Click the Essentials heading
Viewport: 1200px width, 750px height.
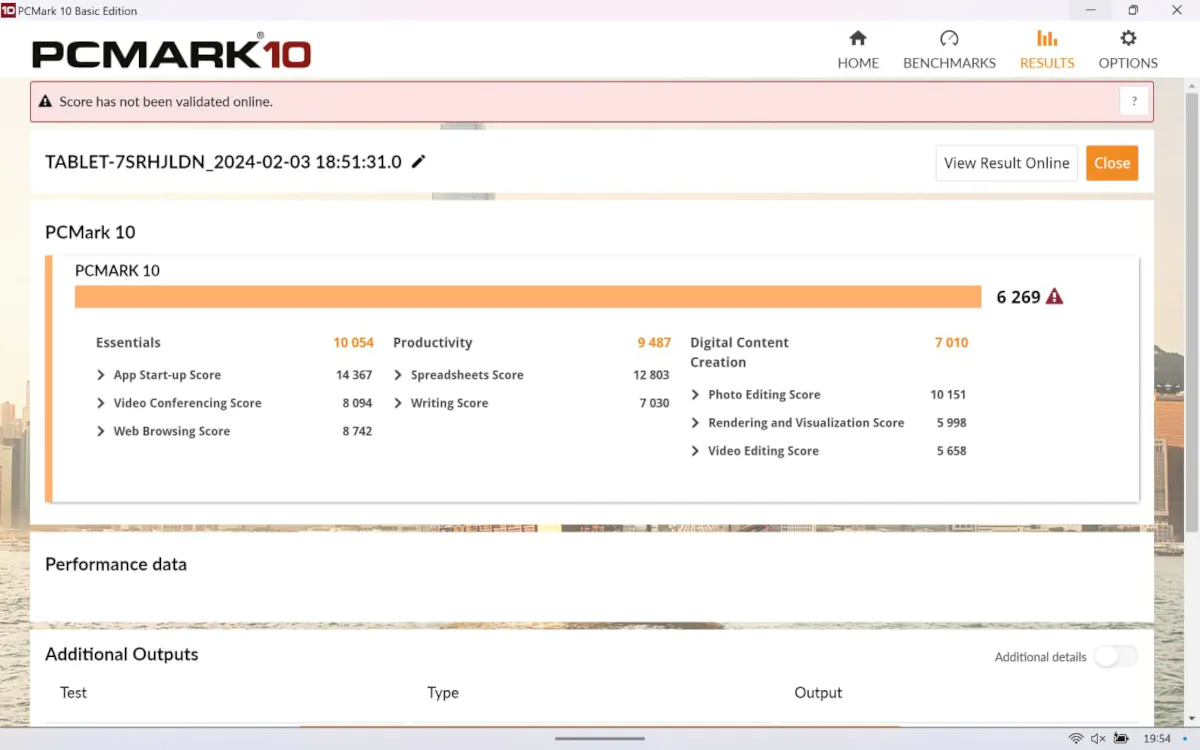128,343
